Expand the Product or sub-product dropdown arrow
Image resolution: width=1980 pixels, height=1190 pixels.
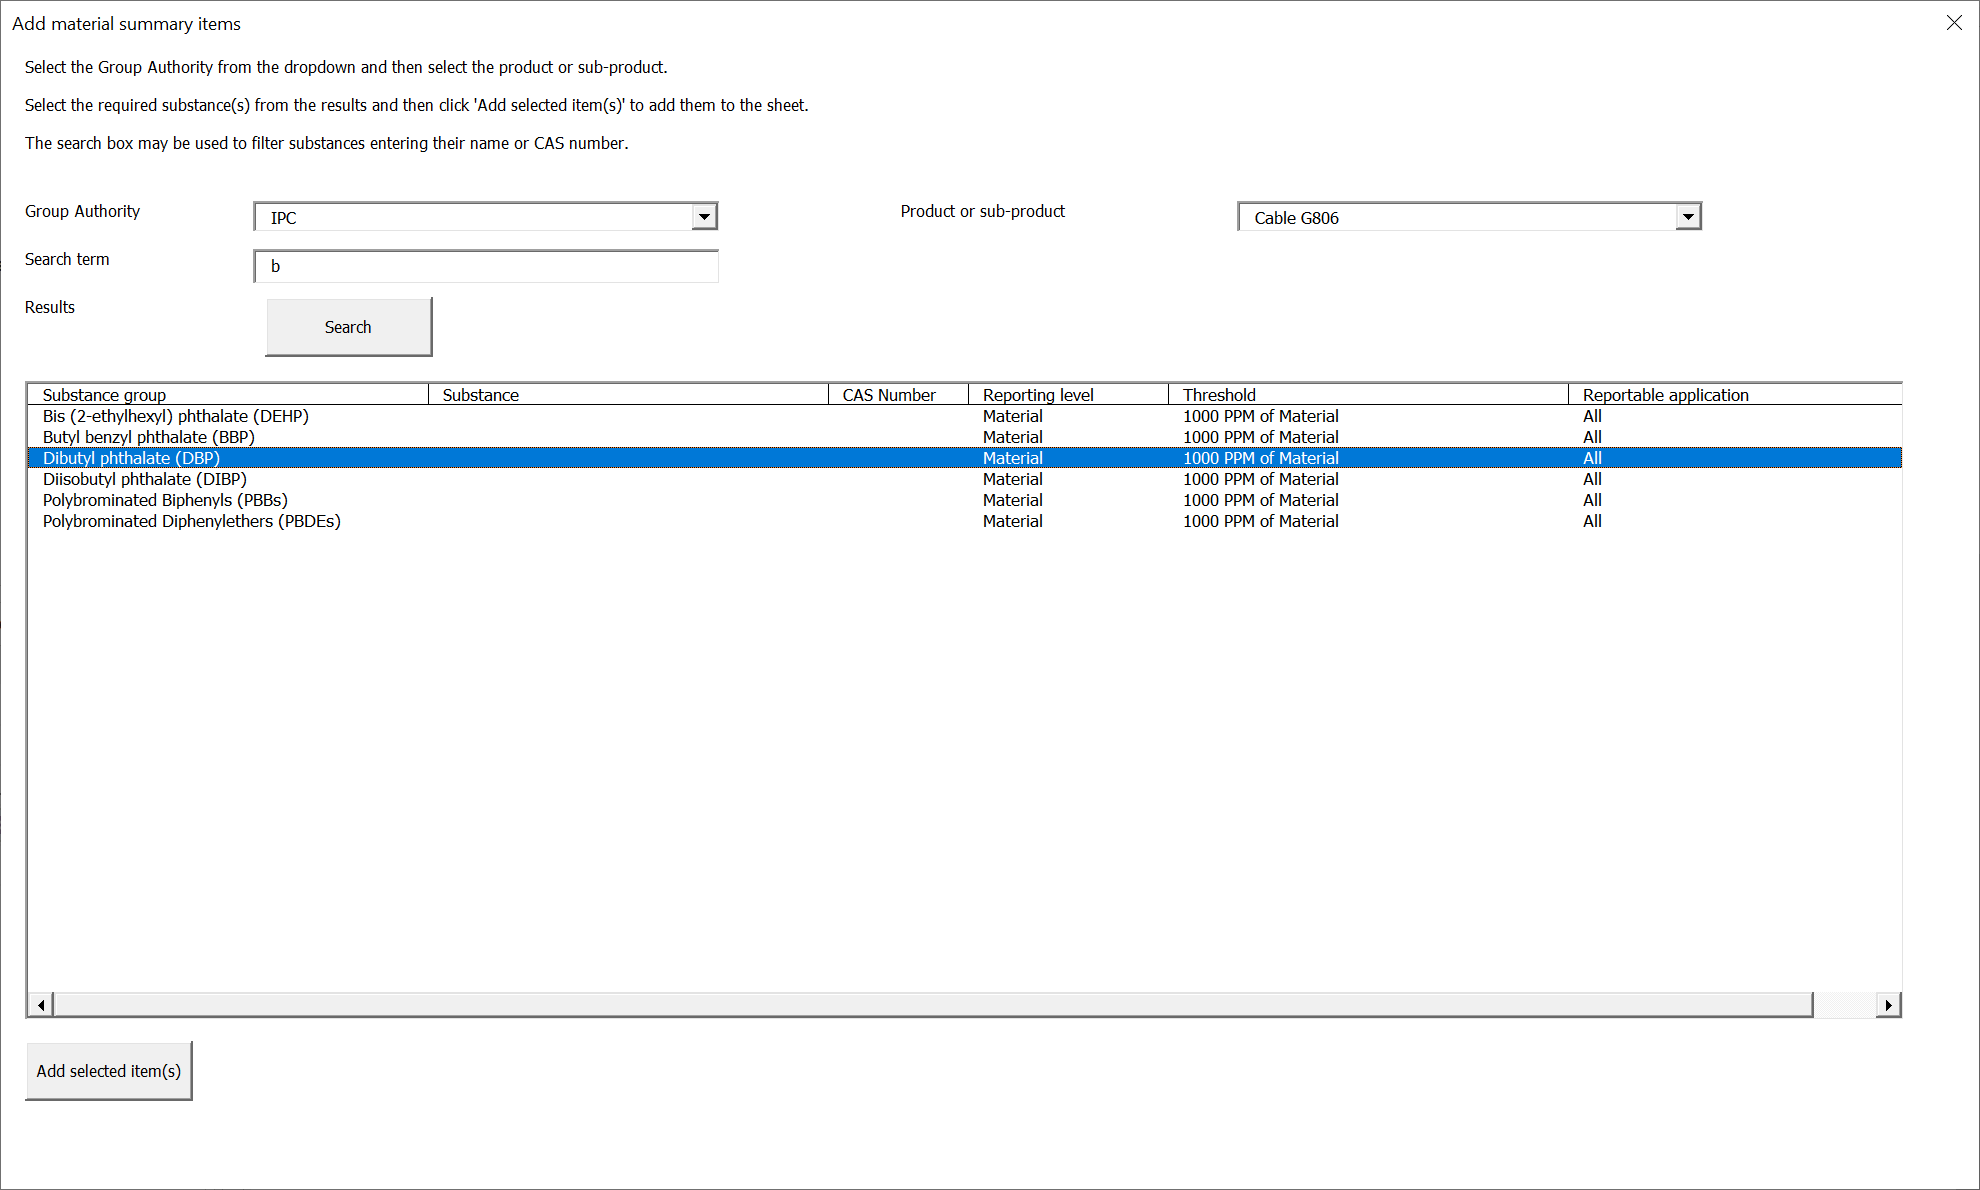[x=1688, y=217]
